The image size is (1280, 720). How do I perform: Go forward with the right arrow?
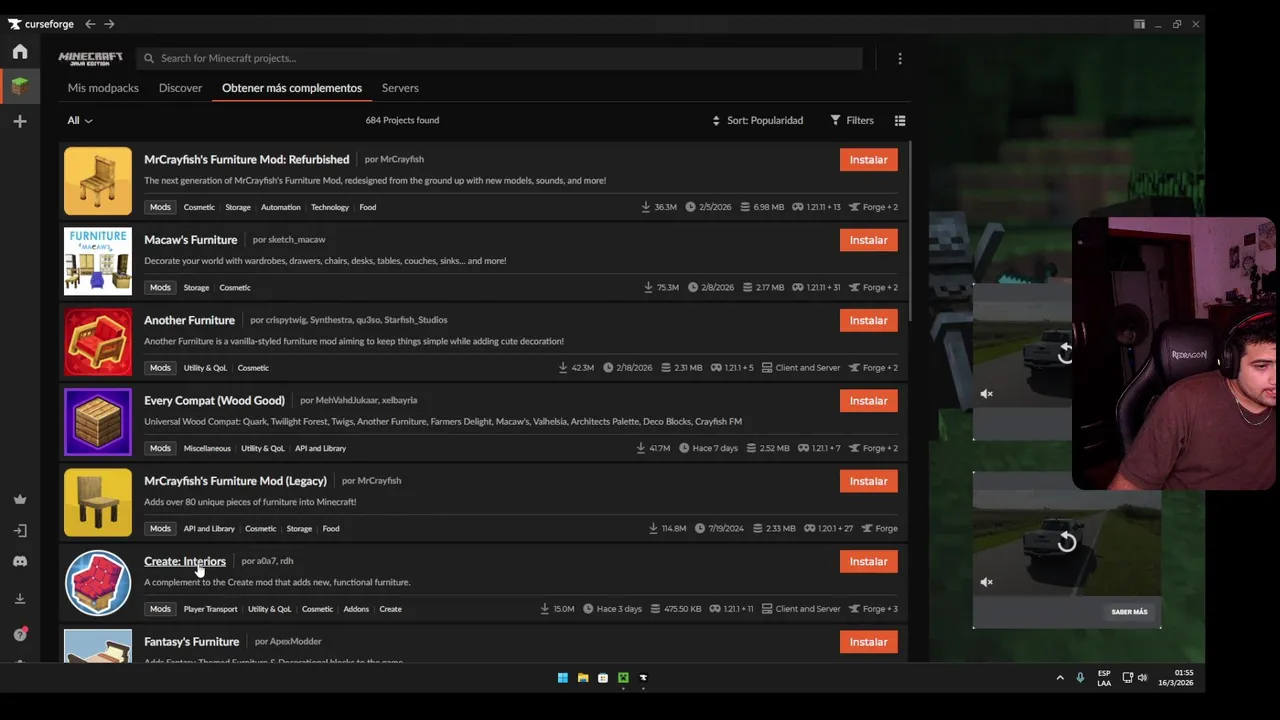[x=109, y=24]
